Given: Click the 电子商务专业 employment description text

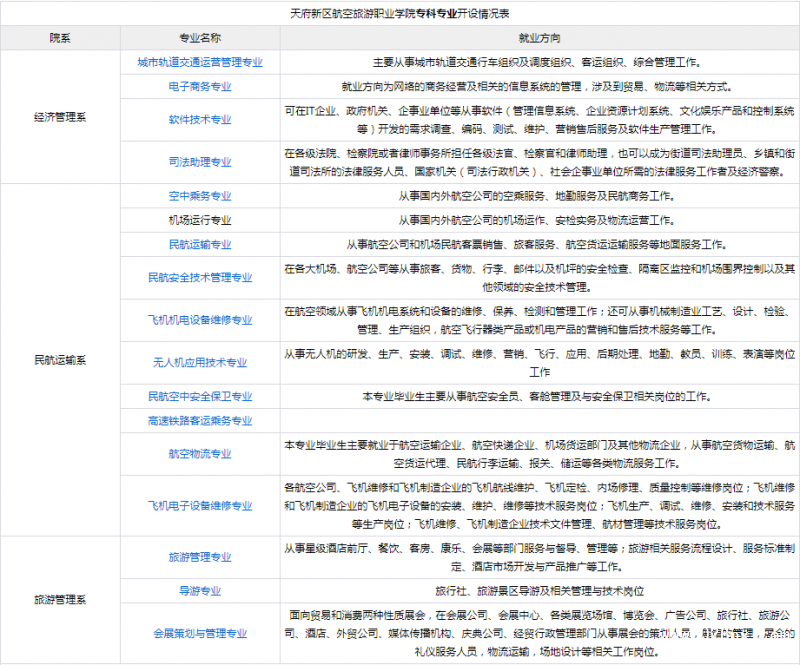Looking at the screenshot, I should click(539, 87).
